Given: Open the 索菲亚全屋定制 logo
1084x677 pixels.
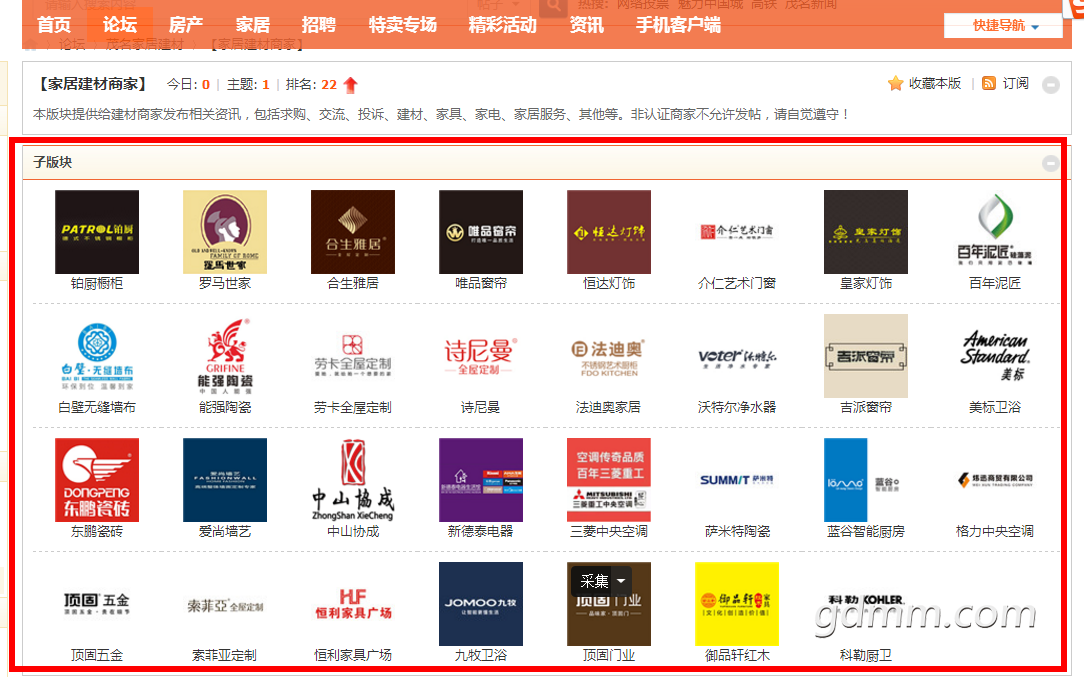Looking at the screenshot, I should pyautogui.click(x=225, y=604).
